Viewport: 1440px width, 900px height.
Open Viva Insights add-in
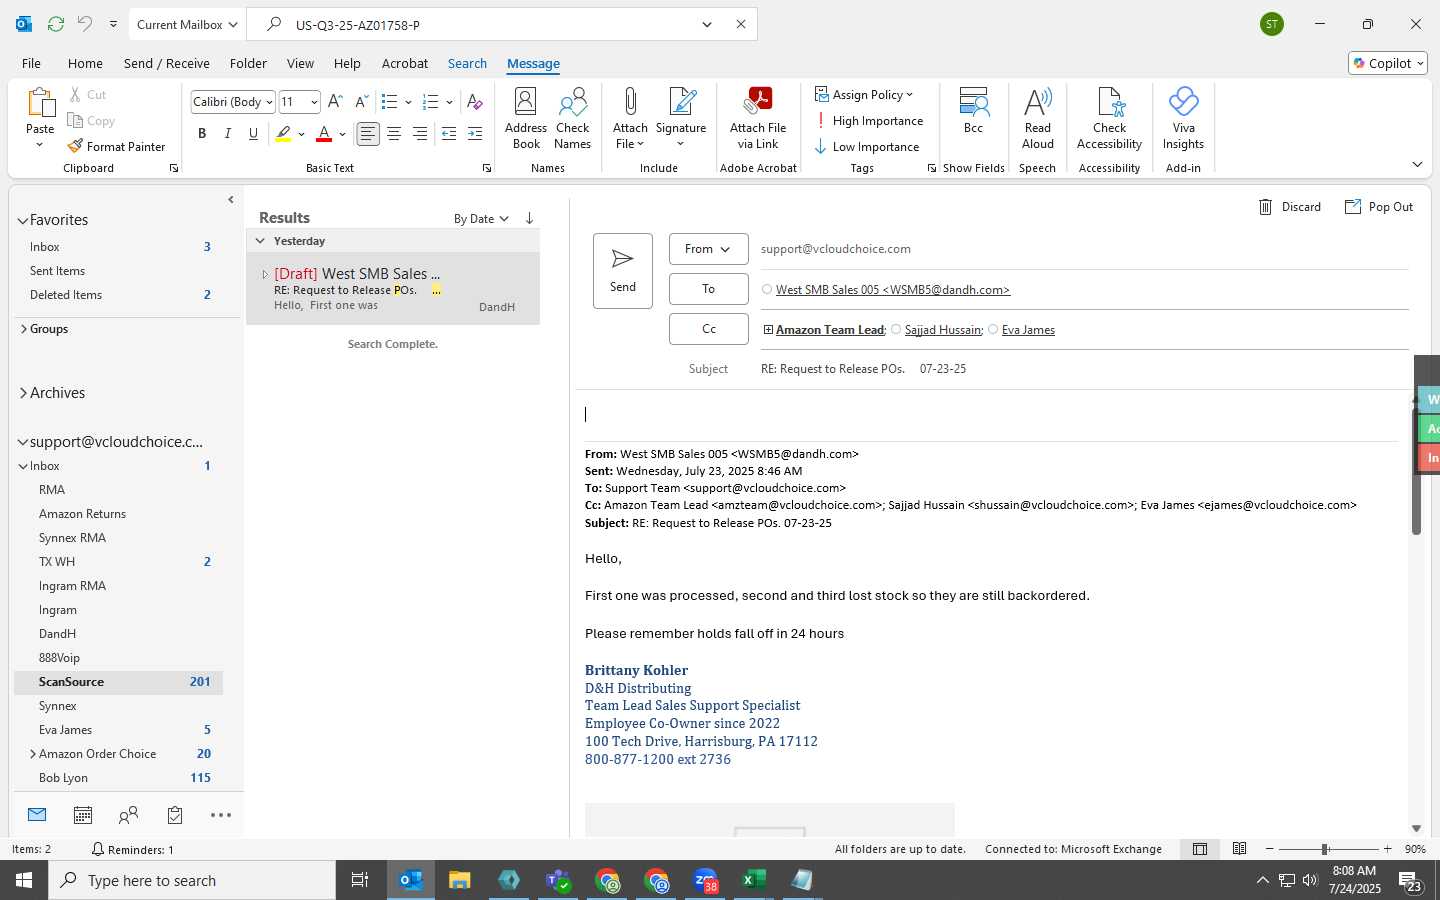pos(1183,118)
